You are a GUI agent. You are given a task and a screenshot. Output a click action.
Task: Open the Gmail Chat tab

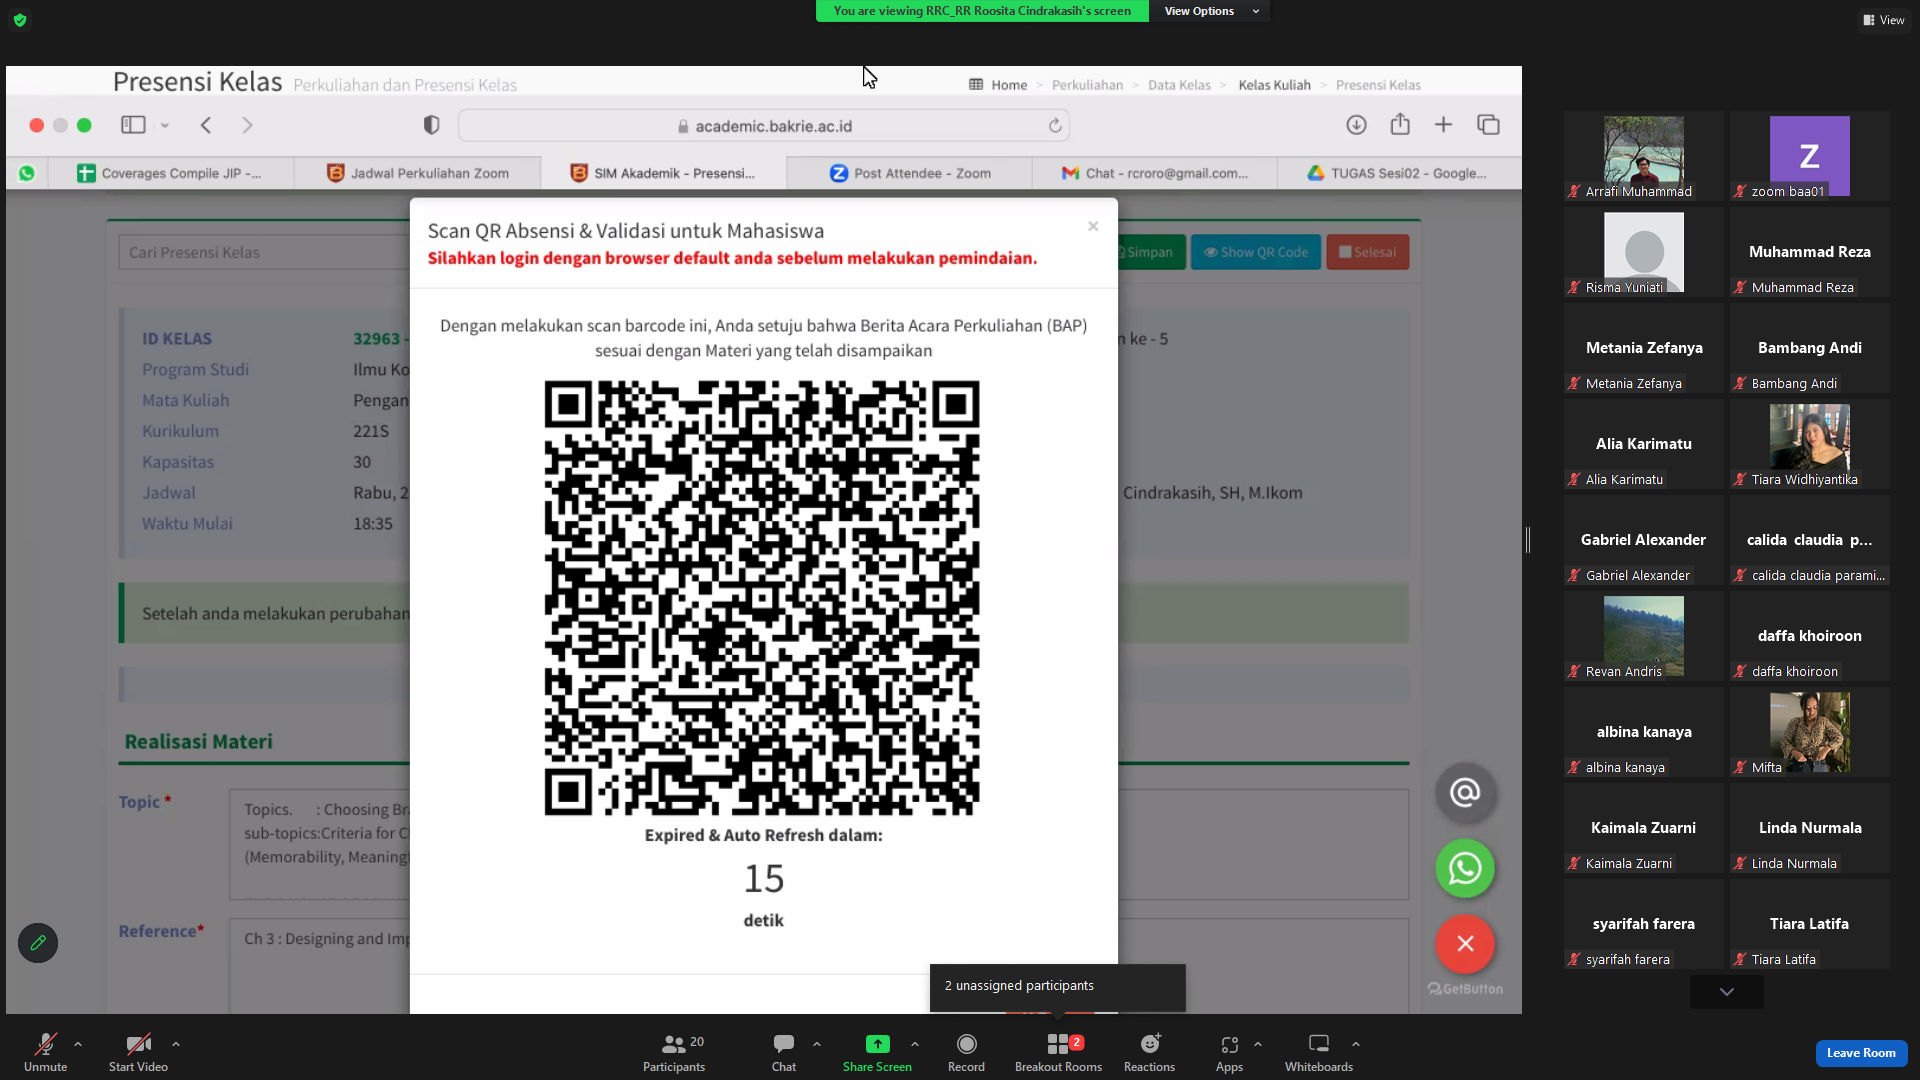pos(1155,173)
